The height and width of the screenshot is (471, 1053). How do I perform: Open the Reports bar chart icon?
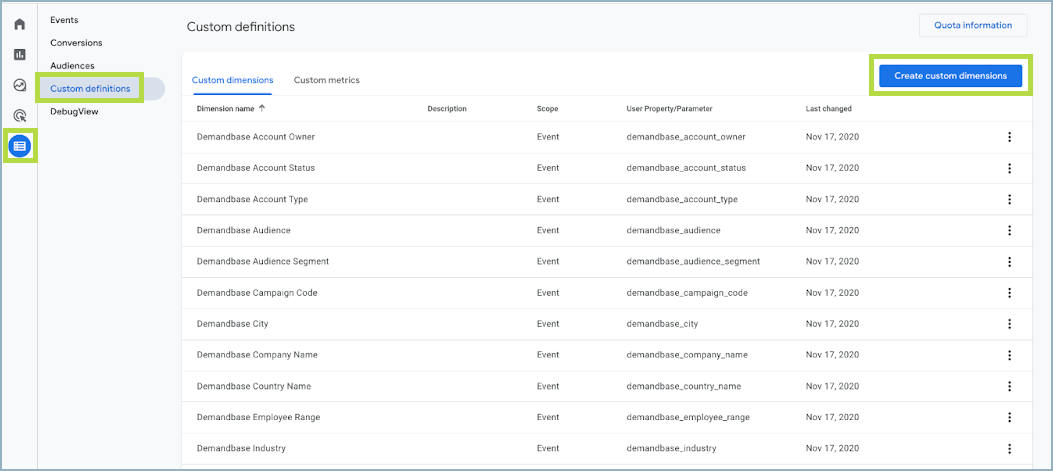tap(19, 54)
